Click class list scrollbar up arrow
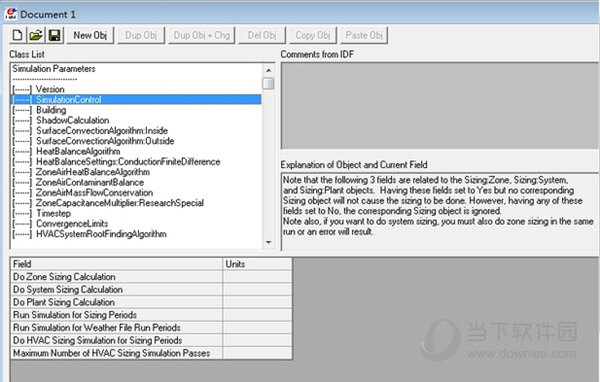The width and height of the screenshot is (600, 382). pos(268,70)
